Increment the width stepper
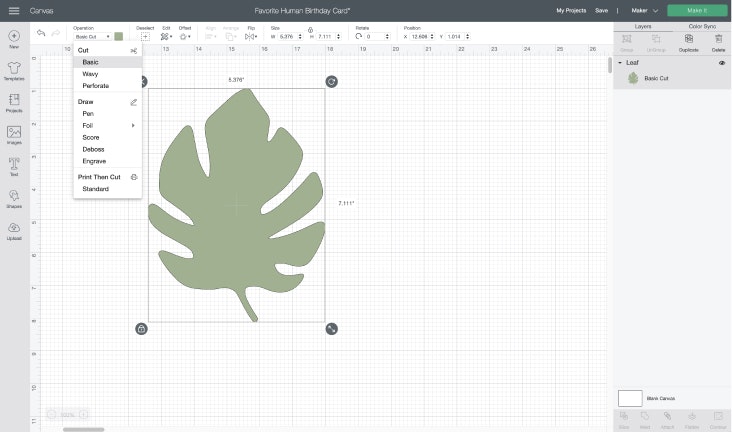732x432 pixels. (300, 35)
